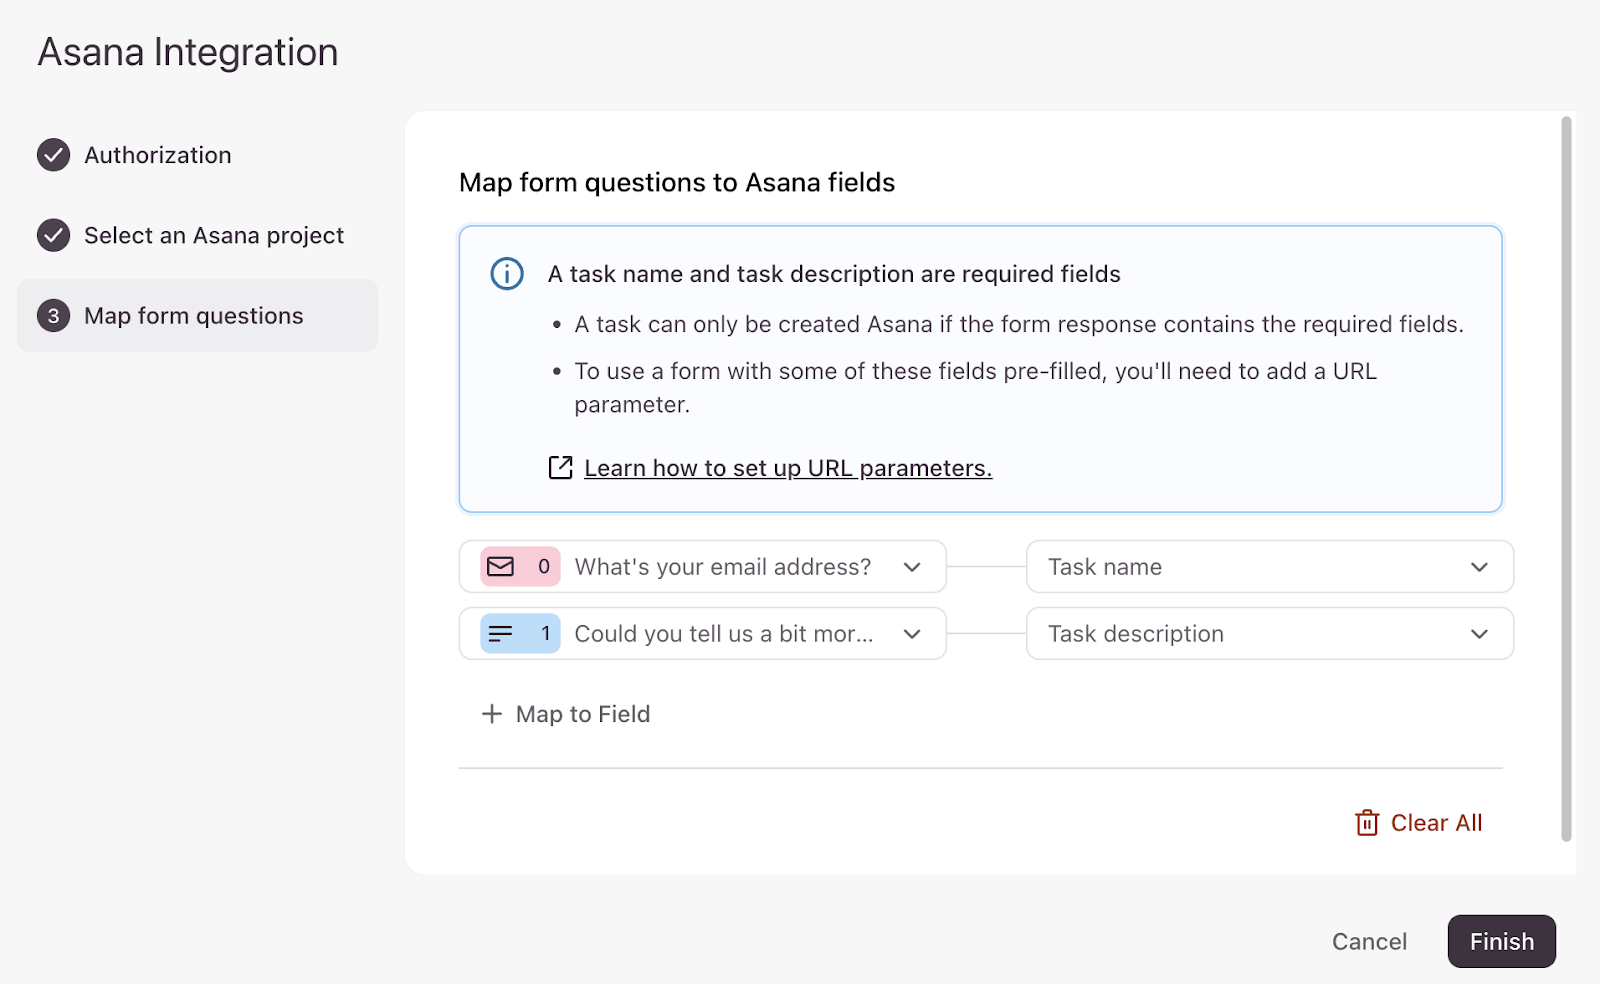The image size is (1600, 984).
Task: Open Learn how to set up URL parameters link
Action: pyautogui.click(x=788, y=468)
